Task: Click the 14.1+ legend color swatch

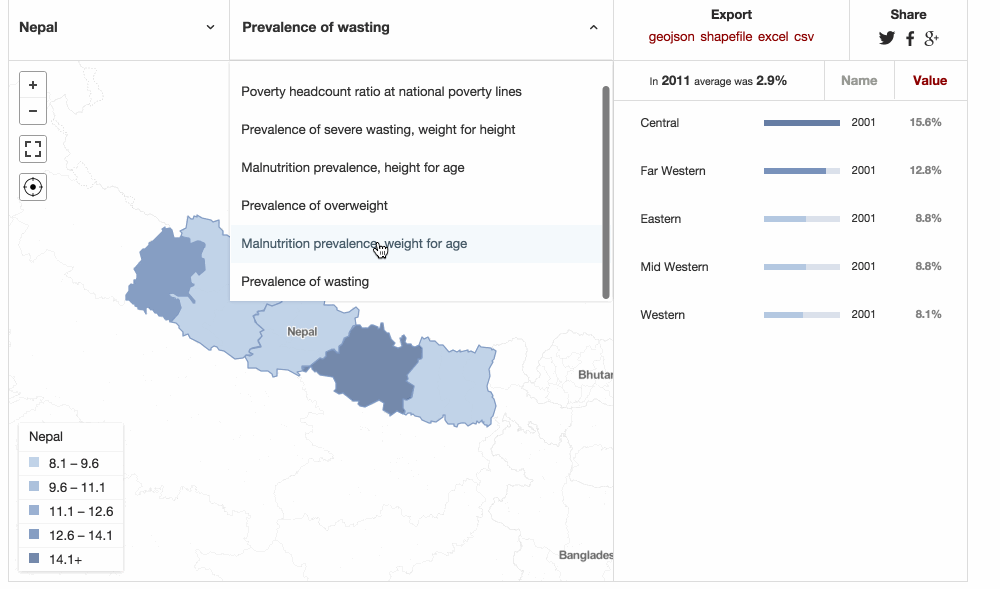Action: [34, 559]
